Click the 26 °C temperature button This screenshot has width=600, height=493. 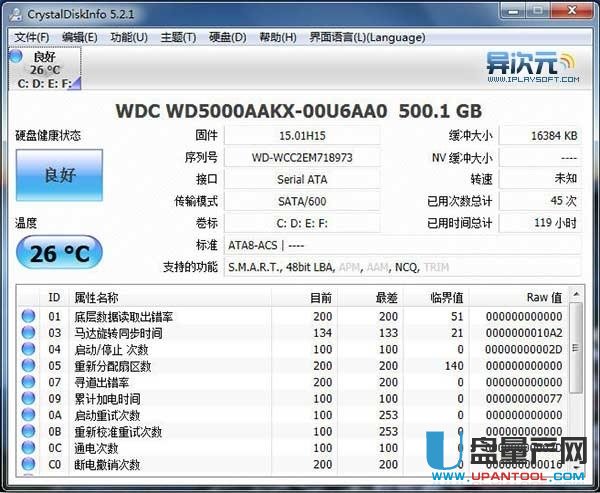coord(58,255)
